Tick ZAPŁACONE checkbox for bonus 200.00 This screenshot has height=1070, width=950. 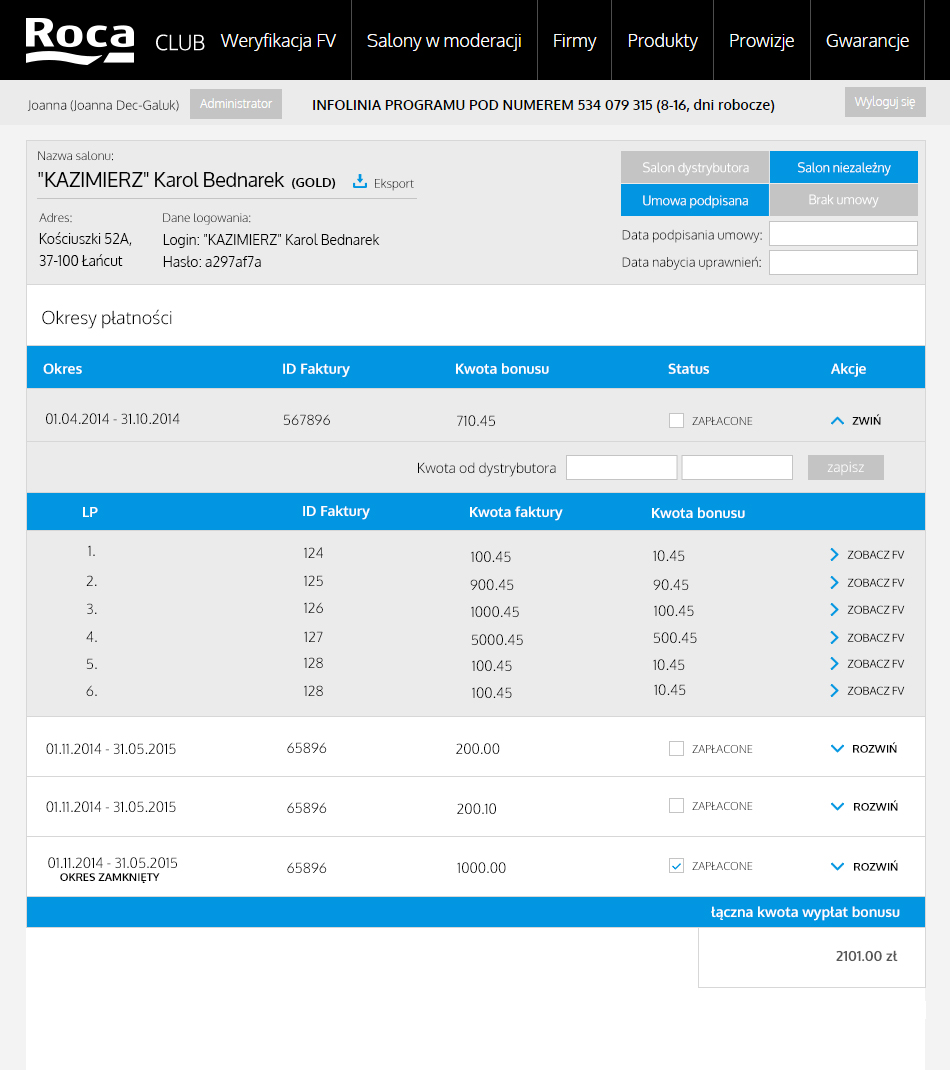coord(676,749)
